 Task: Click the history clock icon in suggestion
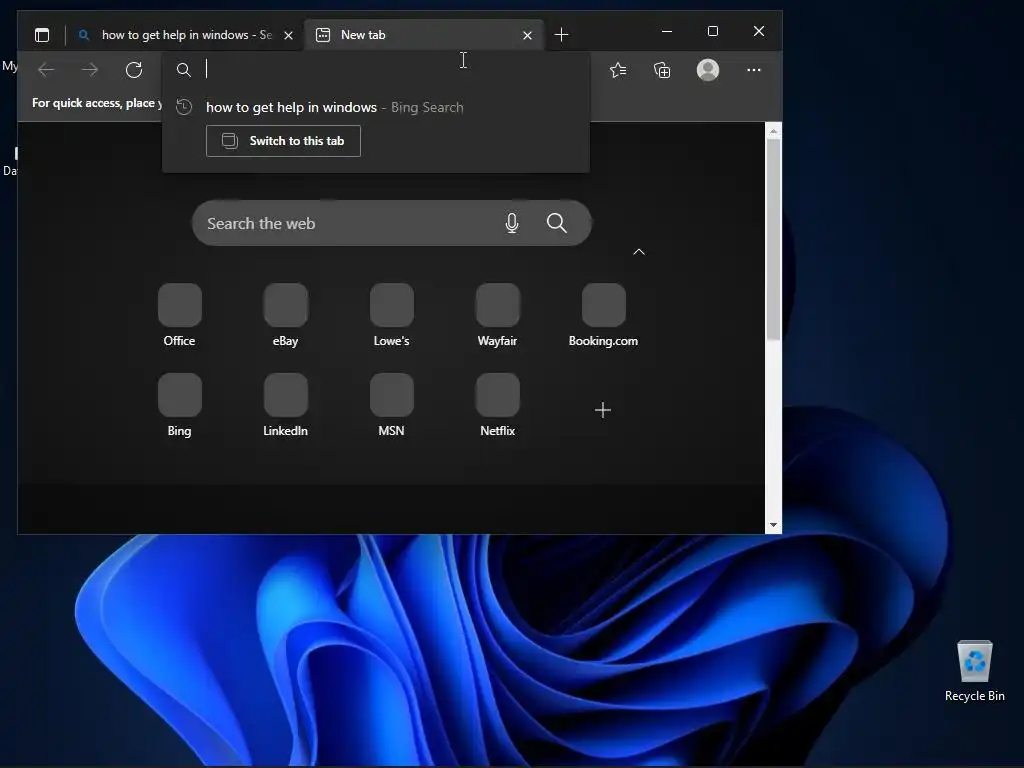click(184, 107)
